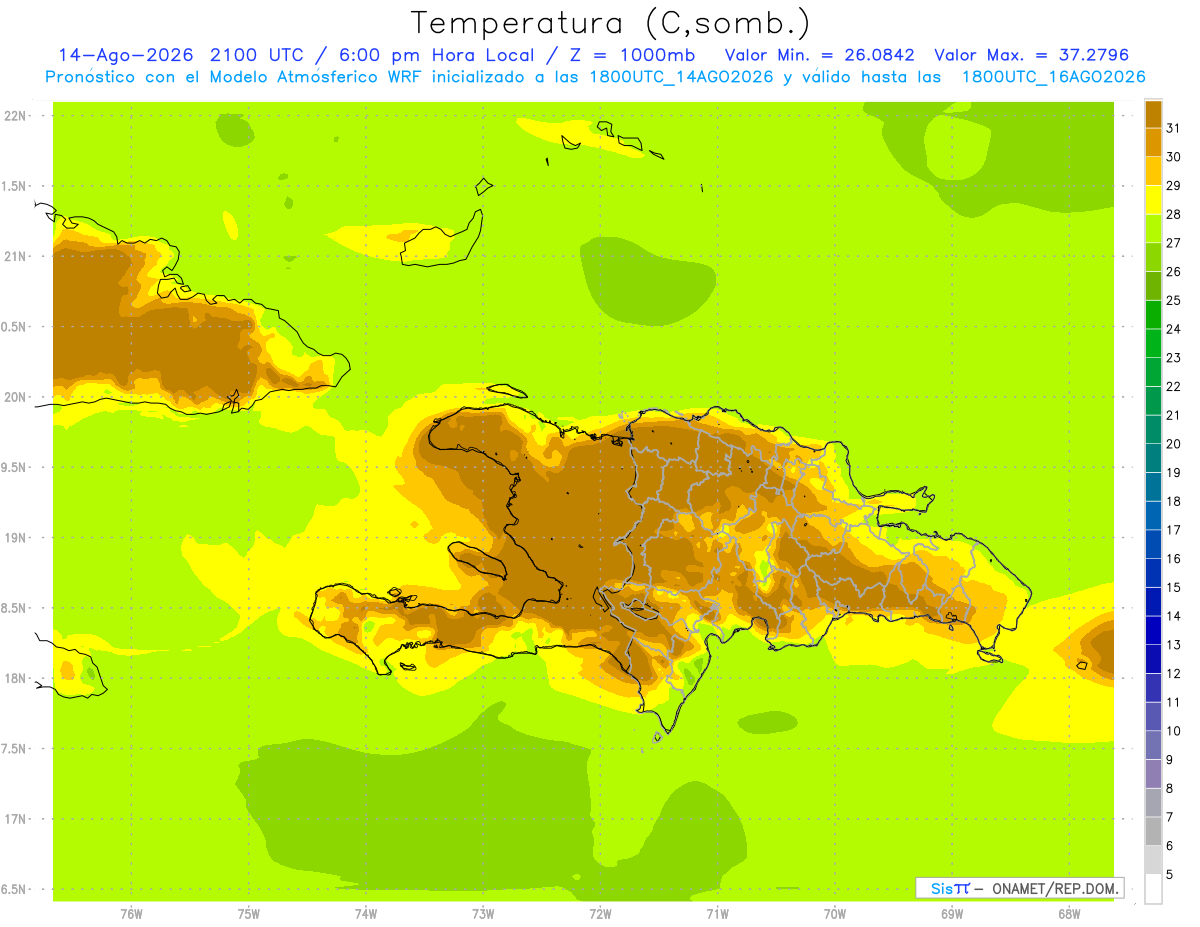Click the "17N" latitude label
This screenshot has width=1200, height=927.
click(15, 819)
